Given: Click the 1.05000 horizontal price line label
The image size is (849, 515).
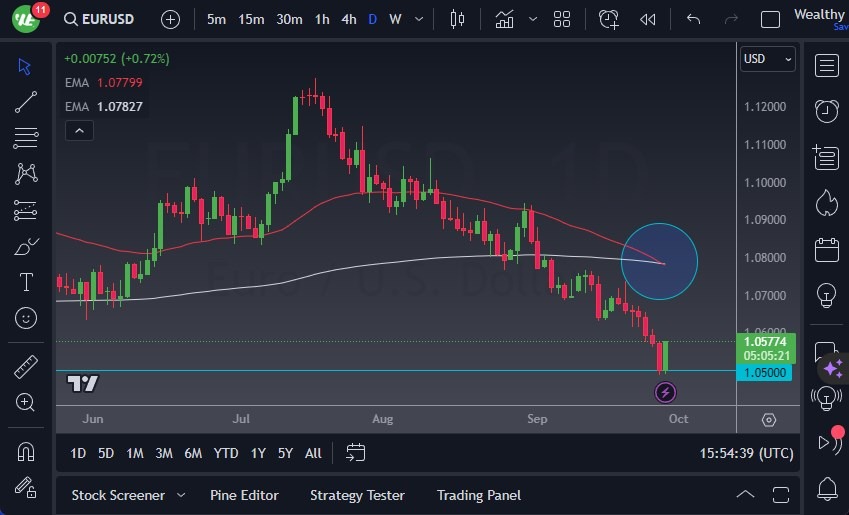Looking at the screenshot, I should click(765, 372).
